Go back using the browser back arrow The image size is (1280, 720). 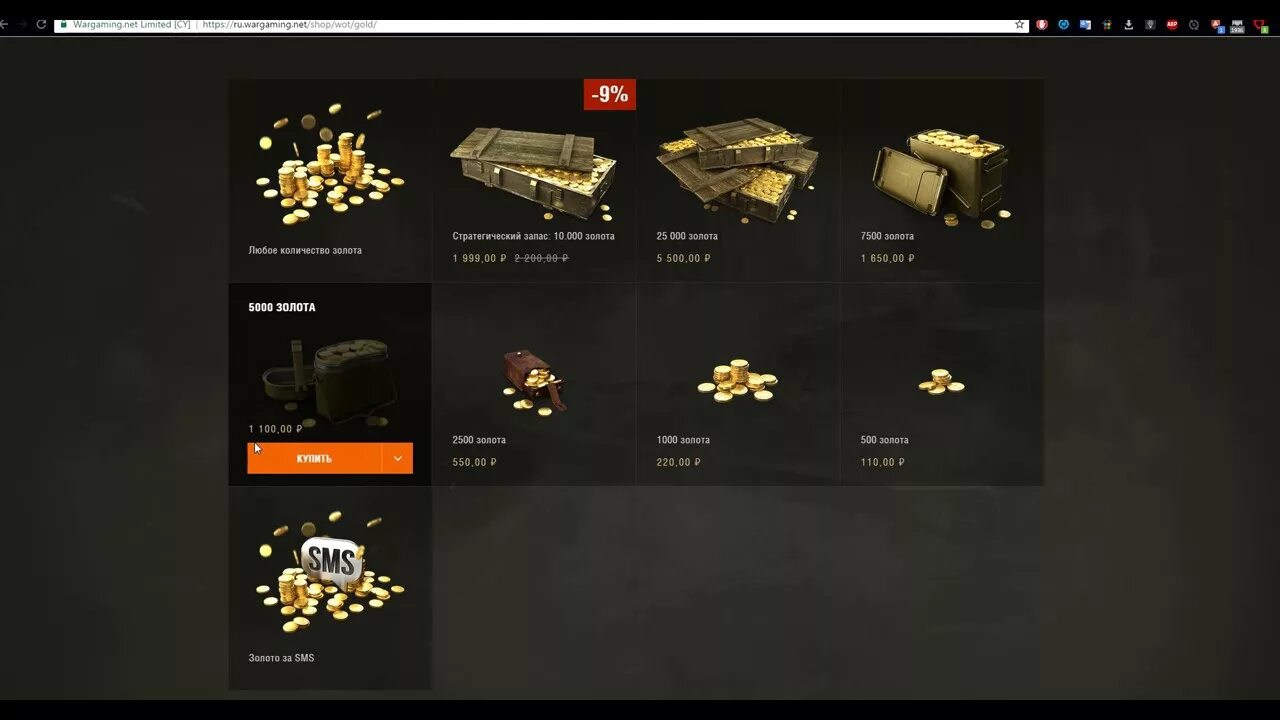[4, 24]
